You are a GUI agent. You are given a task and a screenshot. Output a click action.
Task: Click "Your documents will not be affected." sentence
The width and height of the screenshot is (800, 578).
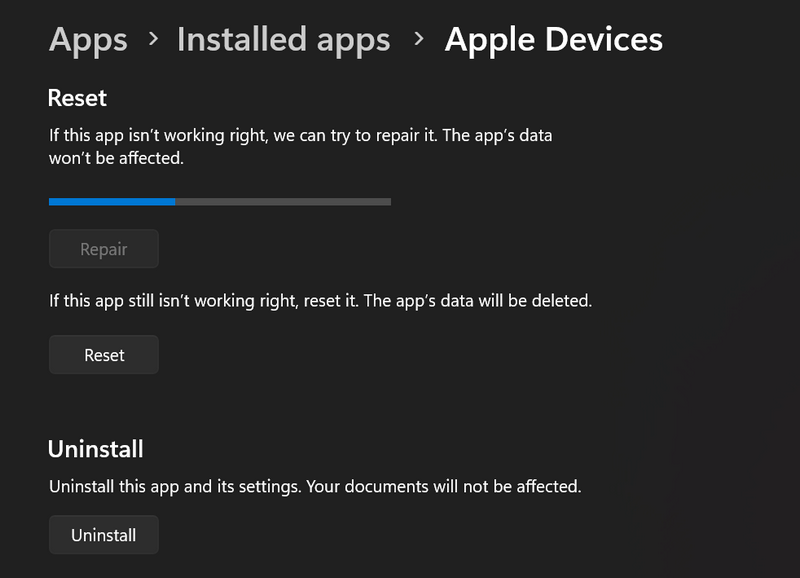tap(443, 487)
